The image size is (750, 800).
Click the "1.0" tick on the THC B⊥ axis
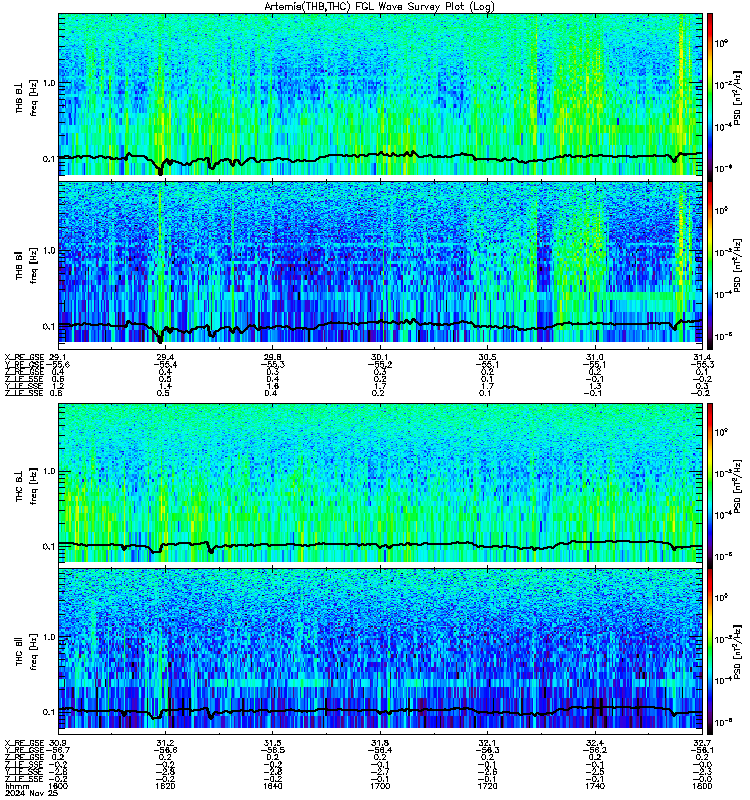tap(49, 471)
